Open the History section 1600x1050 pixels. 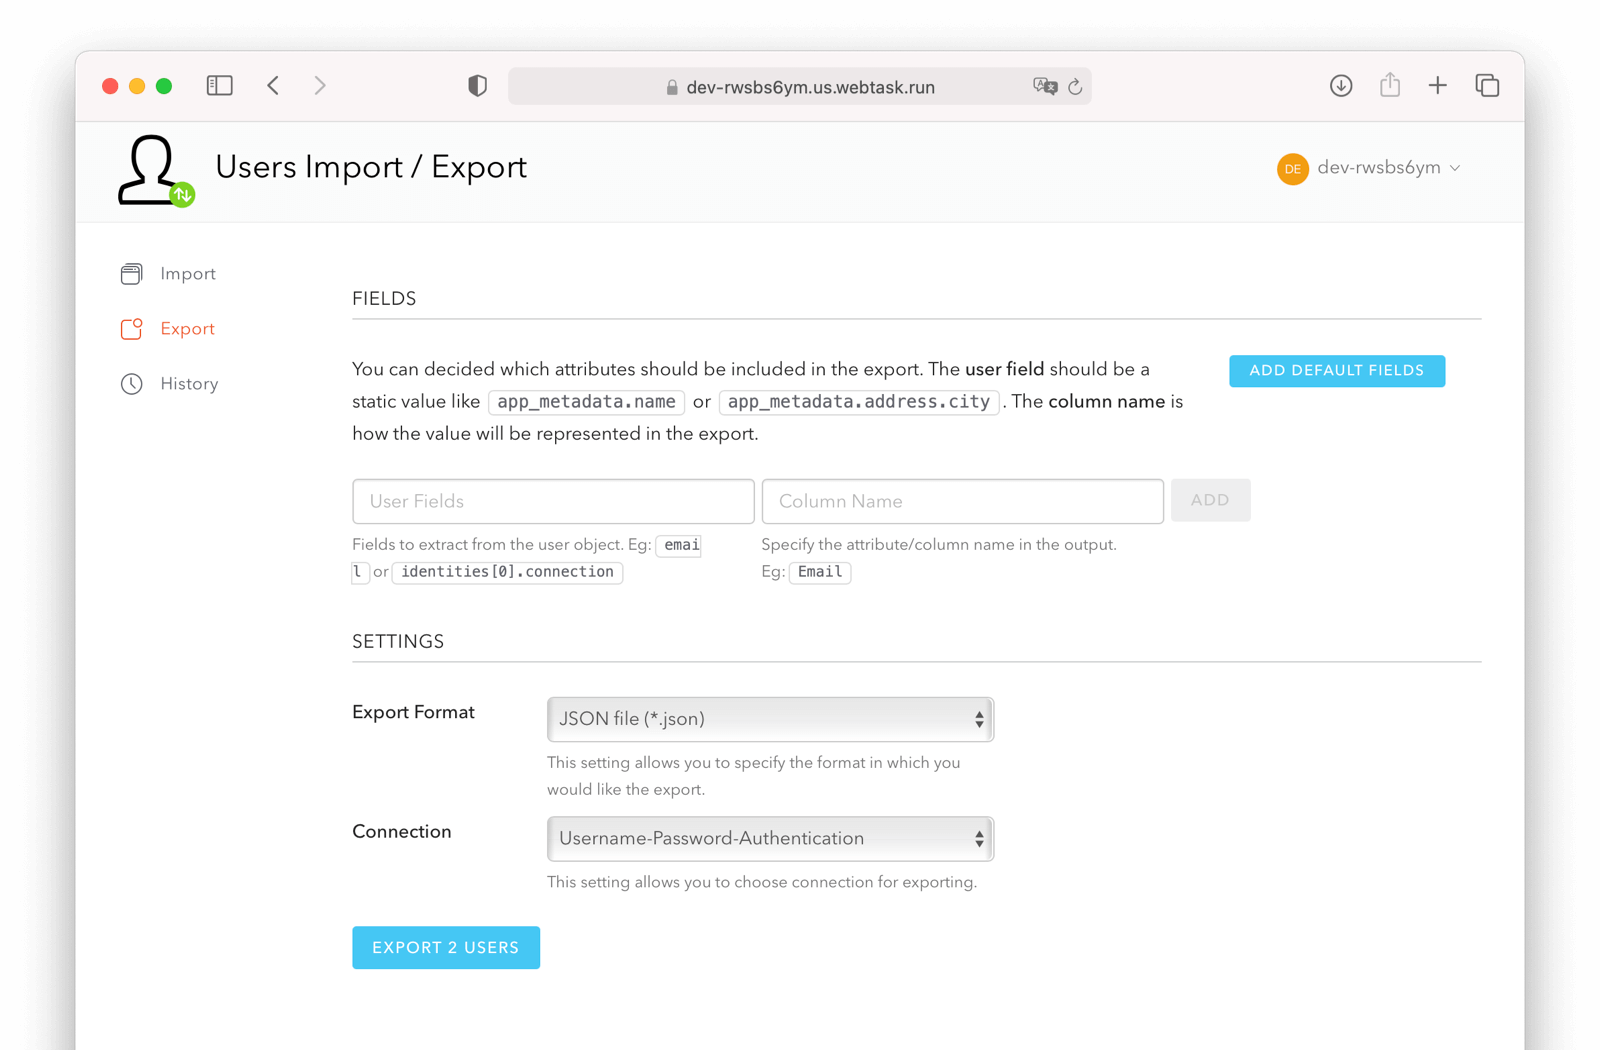coord(189,383)
